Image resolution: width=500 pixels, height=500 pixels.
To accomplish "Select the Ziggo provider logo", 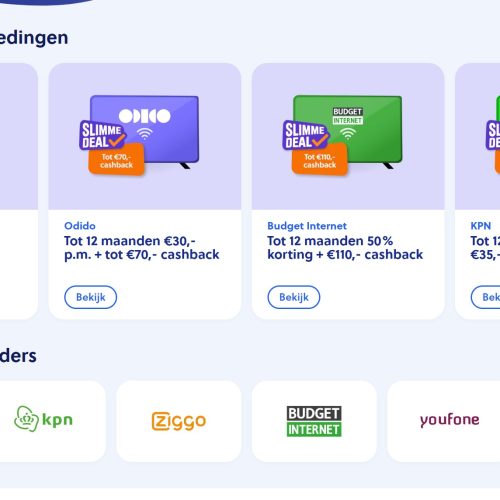I will click(179, 421).
